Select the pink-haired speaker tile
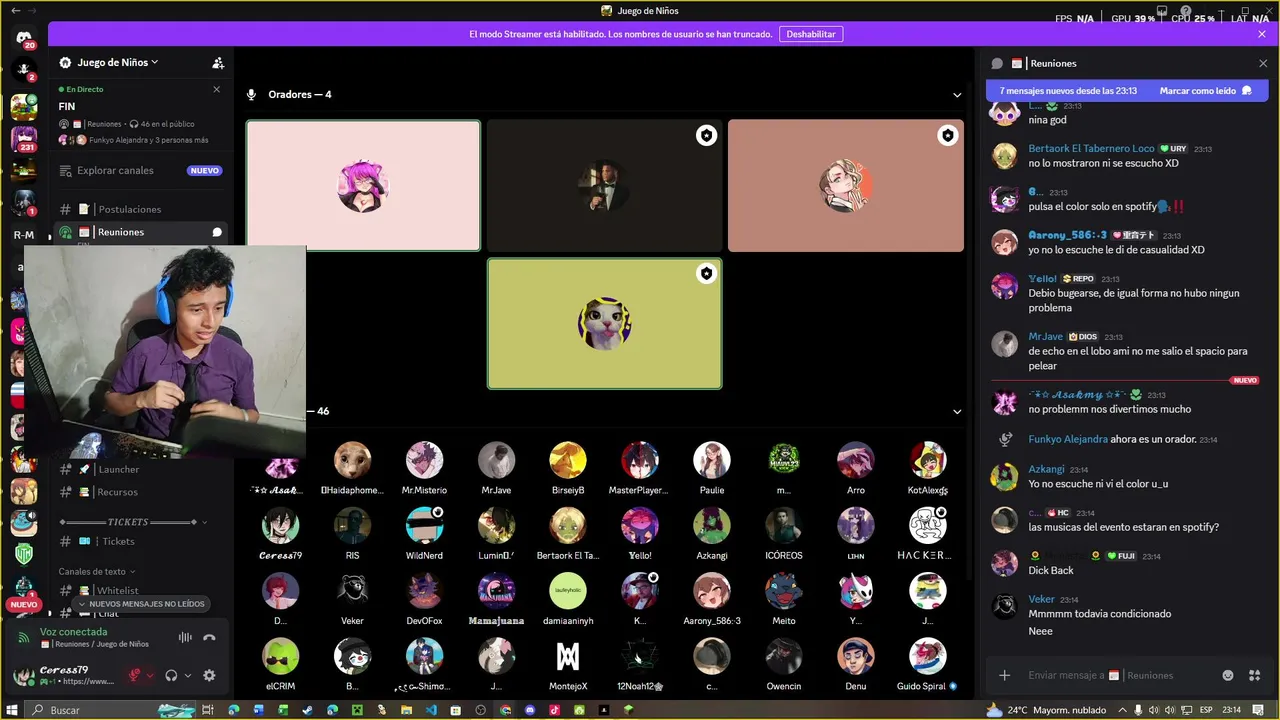The image size is (1280, 720). click(x=363, y=185)
